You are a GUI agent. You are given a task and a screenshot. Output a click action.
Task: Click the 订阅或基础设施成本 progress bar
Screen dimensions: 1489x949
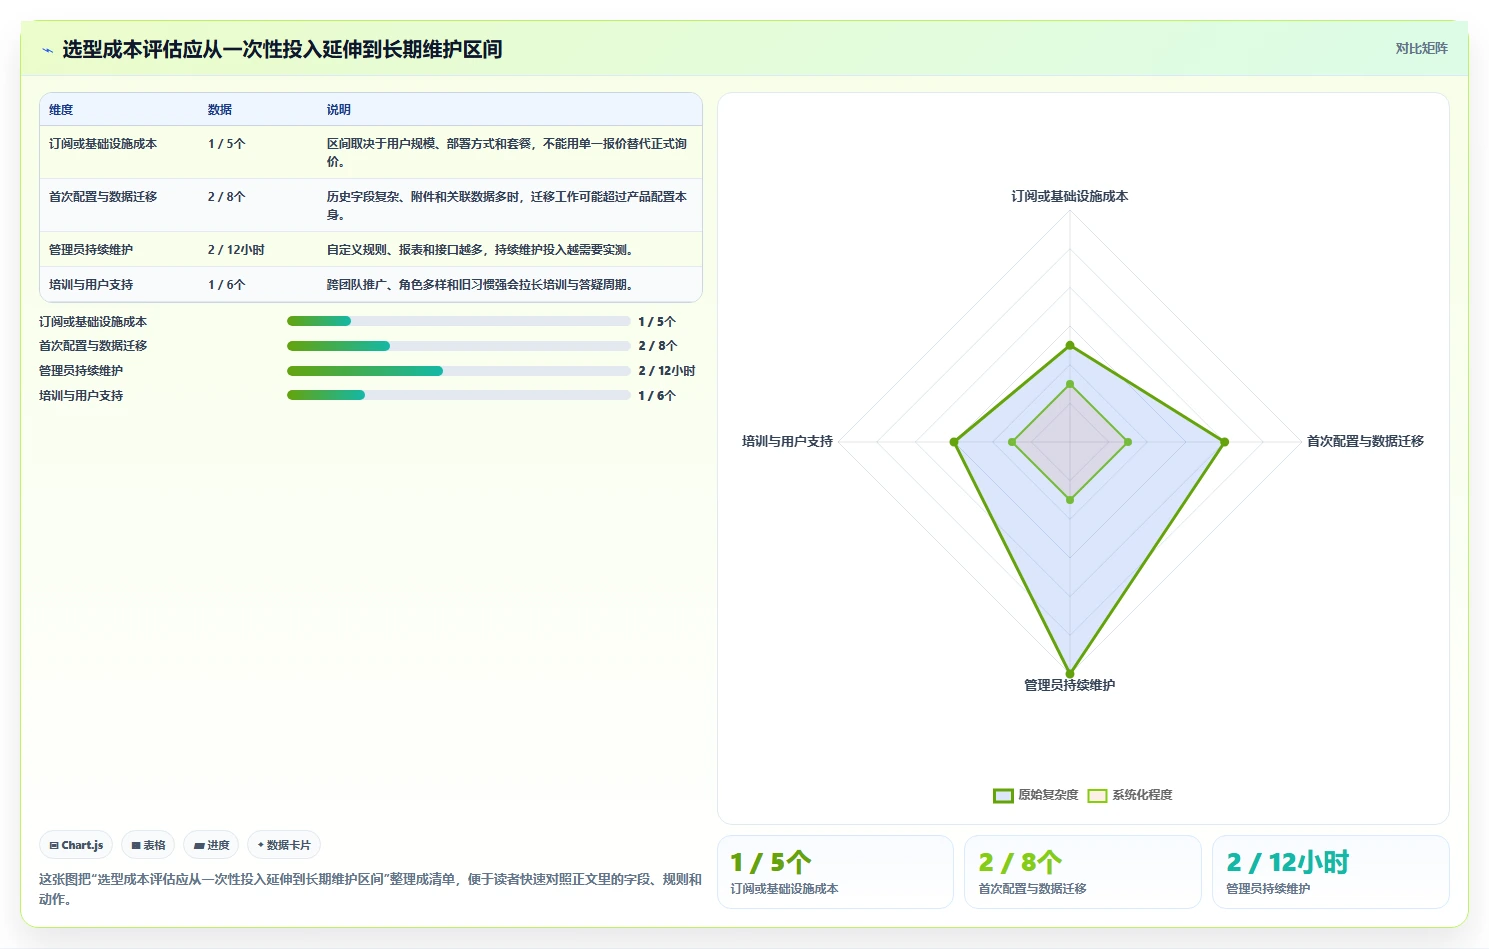pos(458,321)
